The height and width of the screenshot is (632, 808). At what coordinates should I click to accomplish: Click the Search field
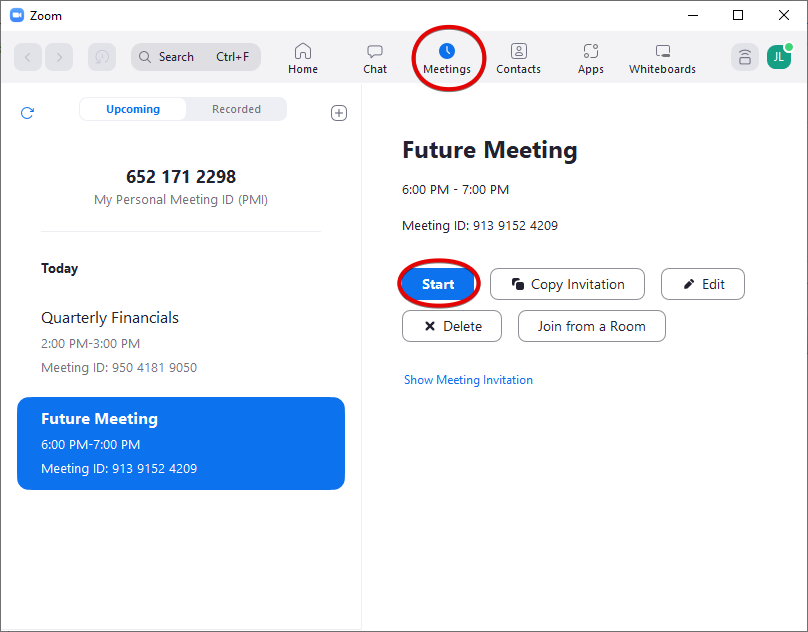195,57
